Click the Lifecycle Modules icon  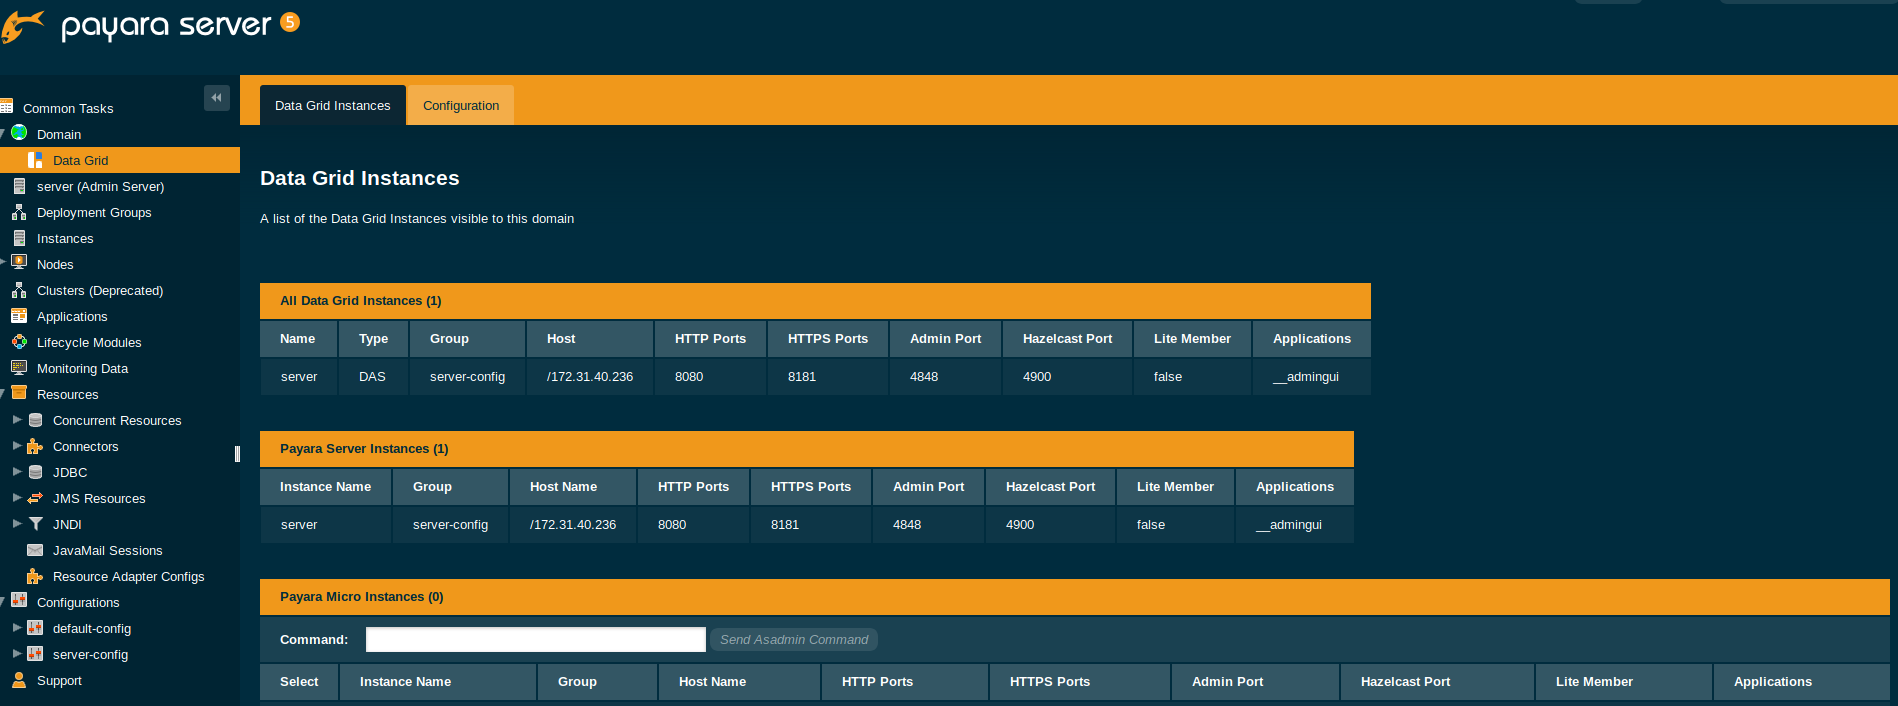click(x=19, y=342)
